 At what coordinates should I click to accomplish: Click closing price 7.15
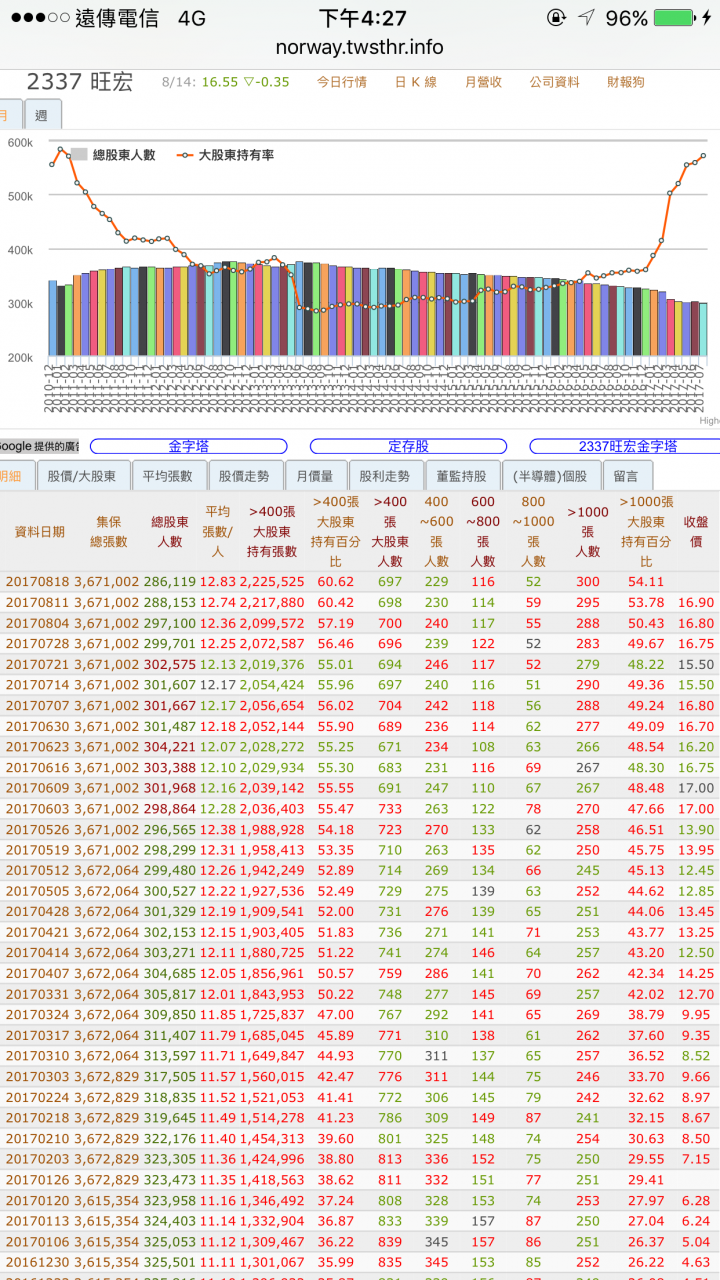(696, 1159)
